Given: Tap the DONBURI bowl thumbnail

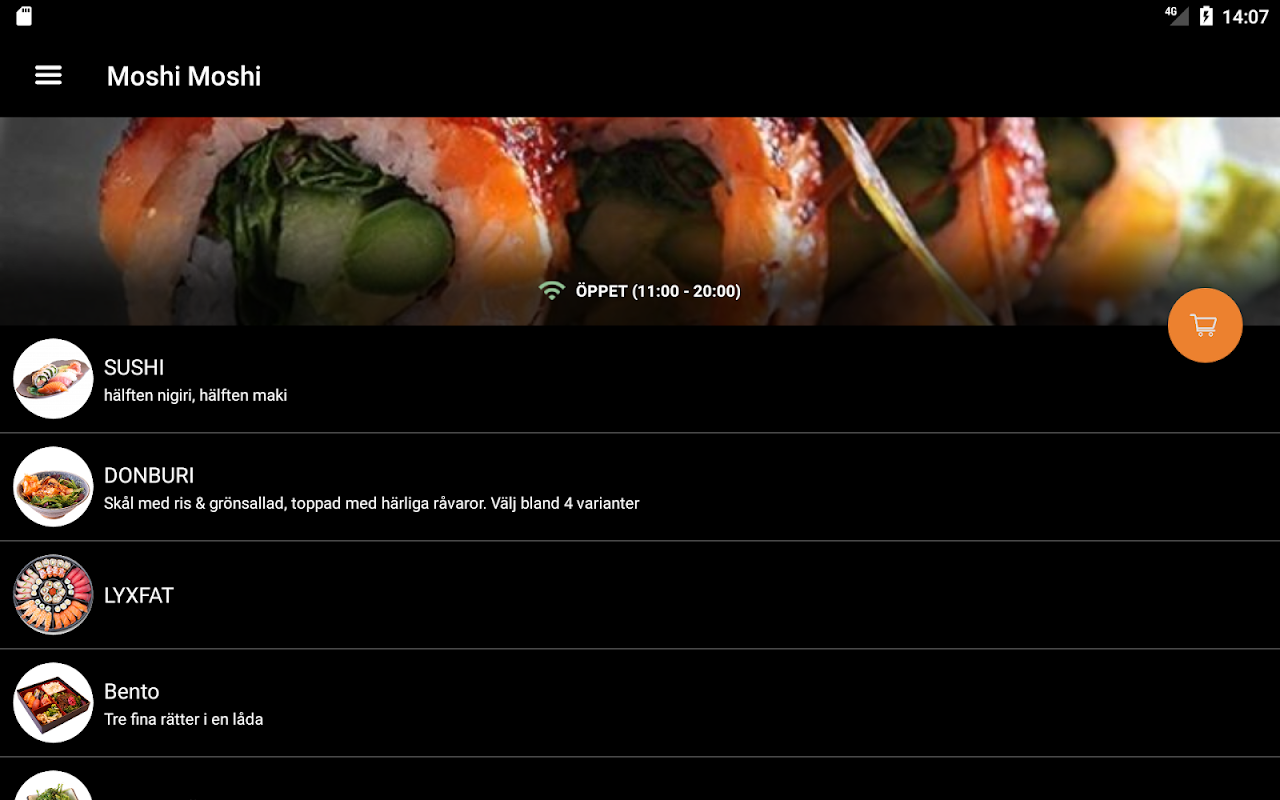Looking at the screenshot, I should pos(53,487).
